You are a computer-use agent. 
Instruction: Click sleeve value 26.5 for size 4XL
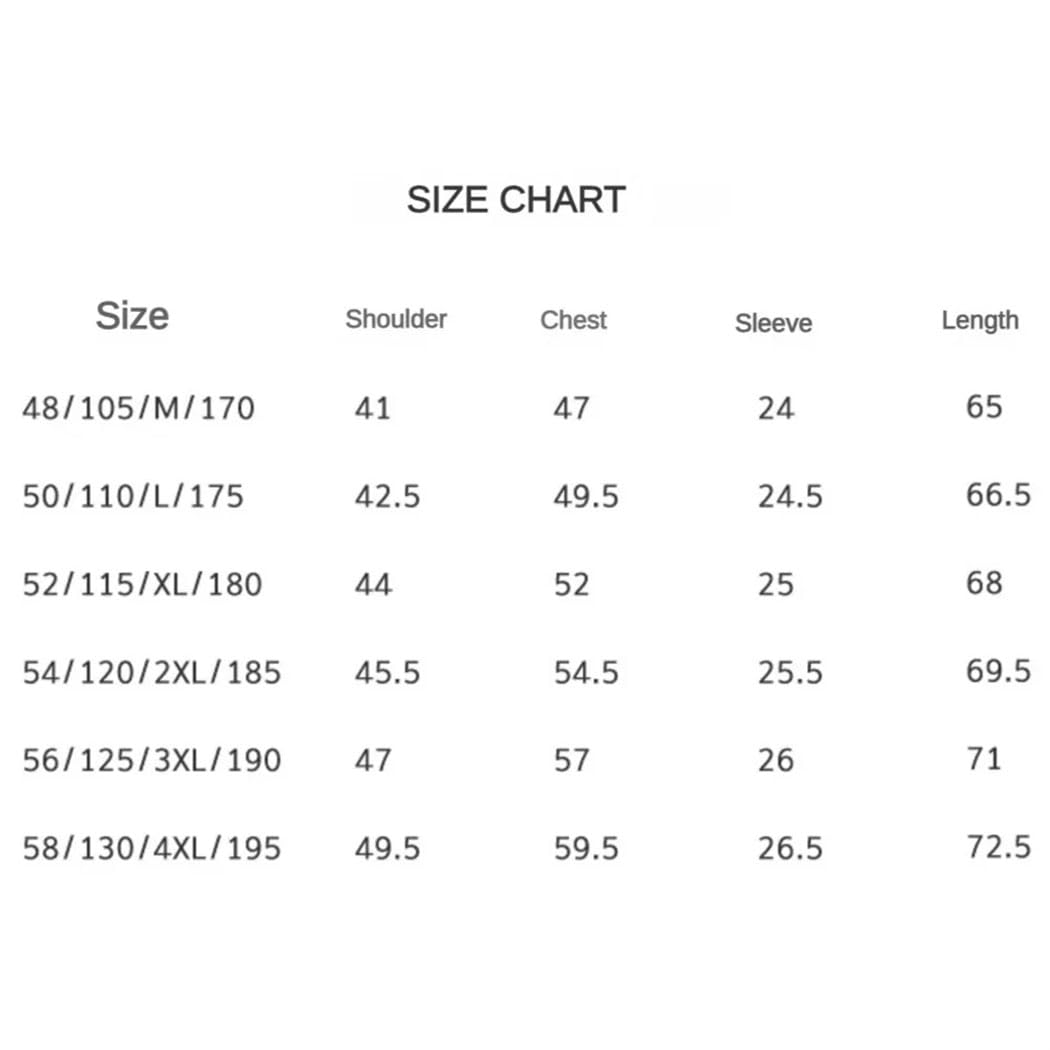[790, 848]
